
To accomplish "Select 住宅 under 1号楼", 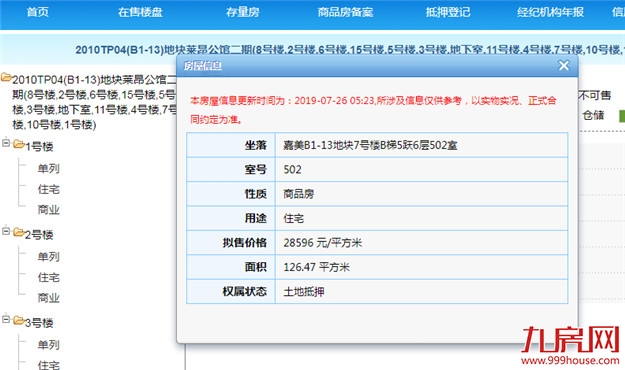I will [x=49, y=189].
